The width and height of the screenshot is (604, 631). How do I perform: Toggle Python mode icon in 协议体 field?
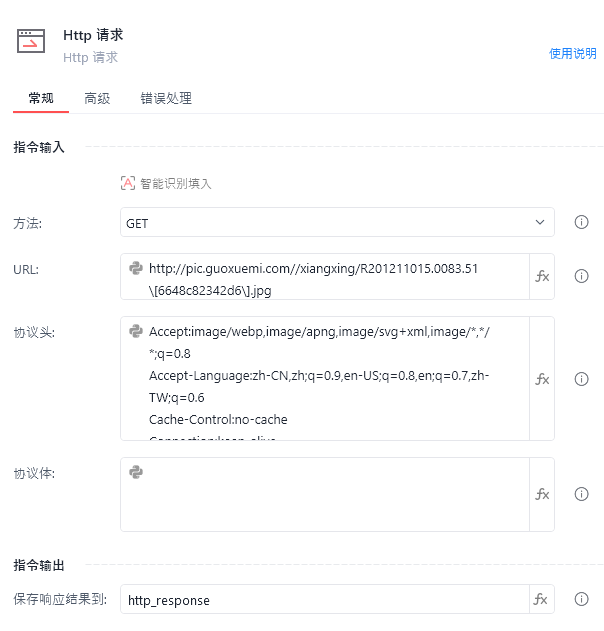point(136,472)
